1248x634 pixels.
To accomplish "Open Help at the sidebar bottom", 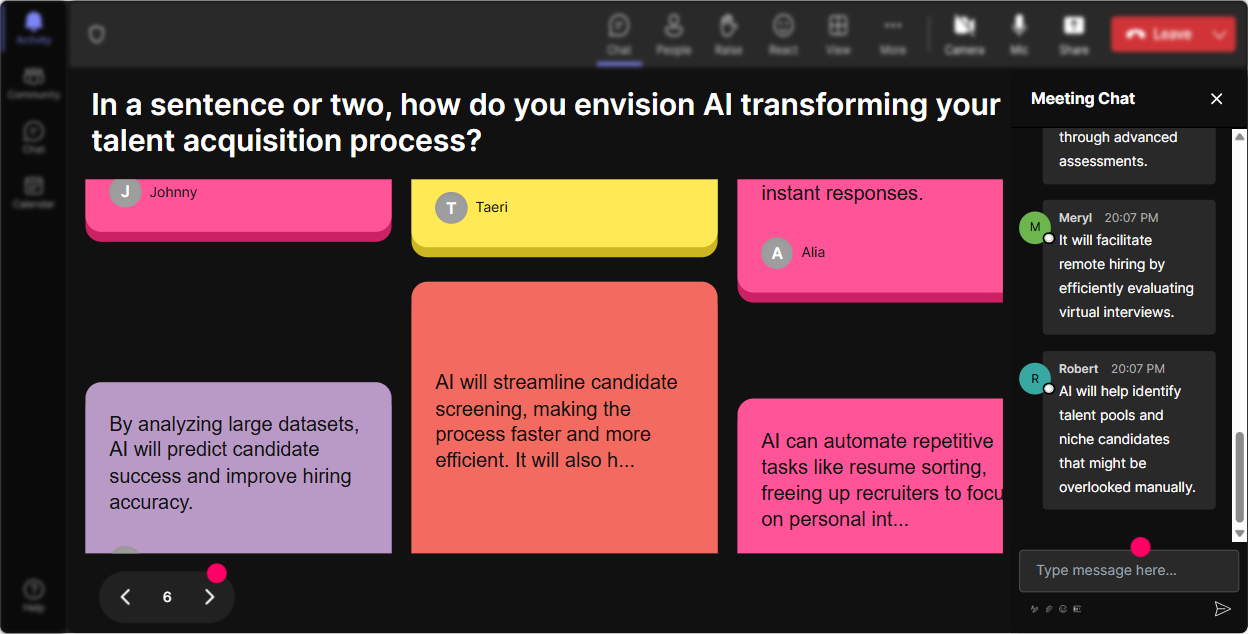I will [34, 595].
